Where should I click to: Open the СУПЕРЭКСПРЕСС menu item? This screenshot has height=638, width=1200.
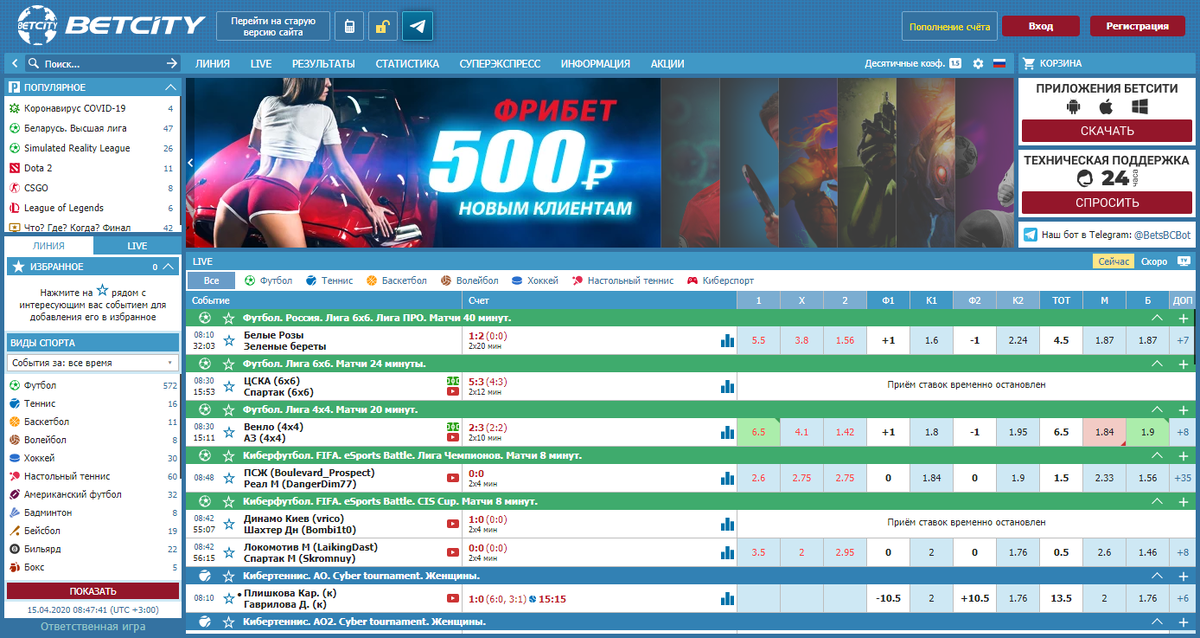click(x=500, y=63)
